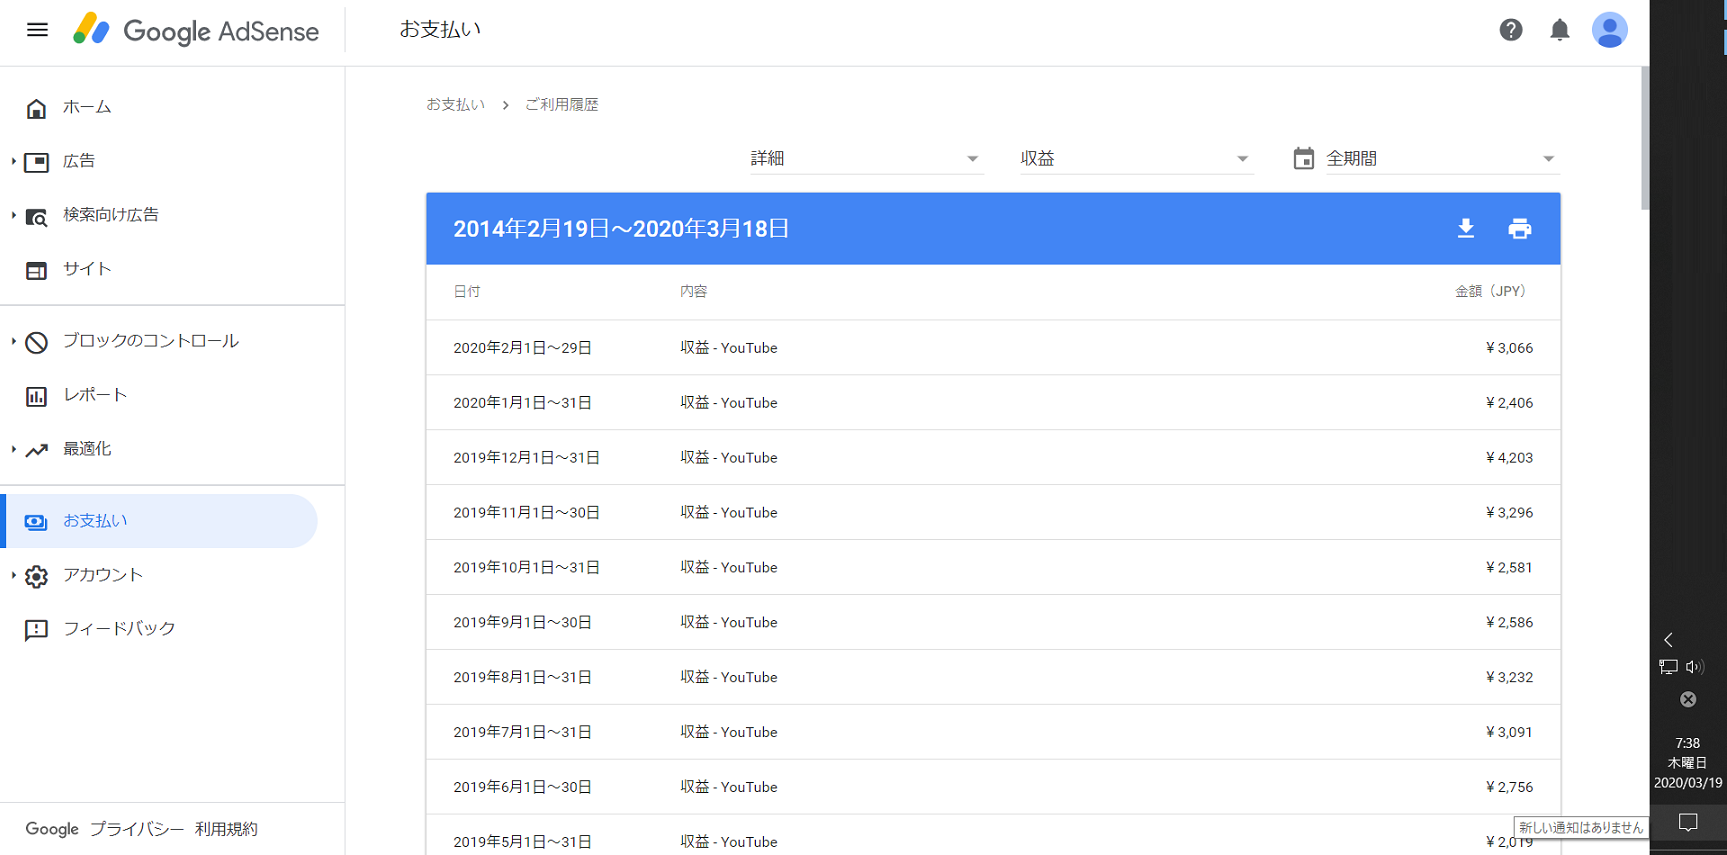Screen dimensions: 1727x855
Task: Open レポート from the sidebar
Action: click(95, 395)
